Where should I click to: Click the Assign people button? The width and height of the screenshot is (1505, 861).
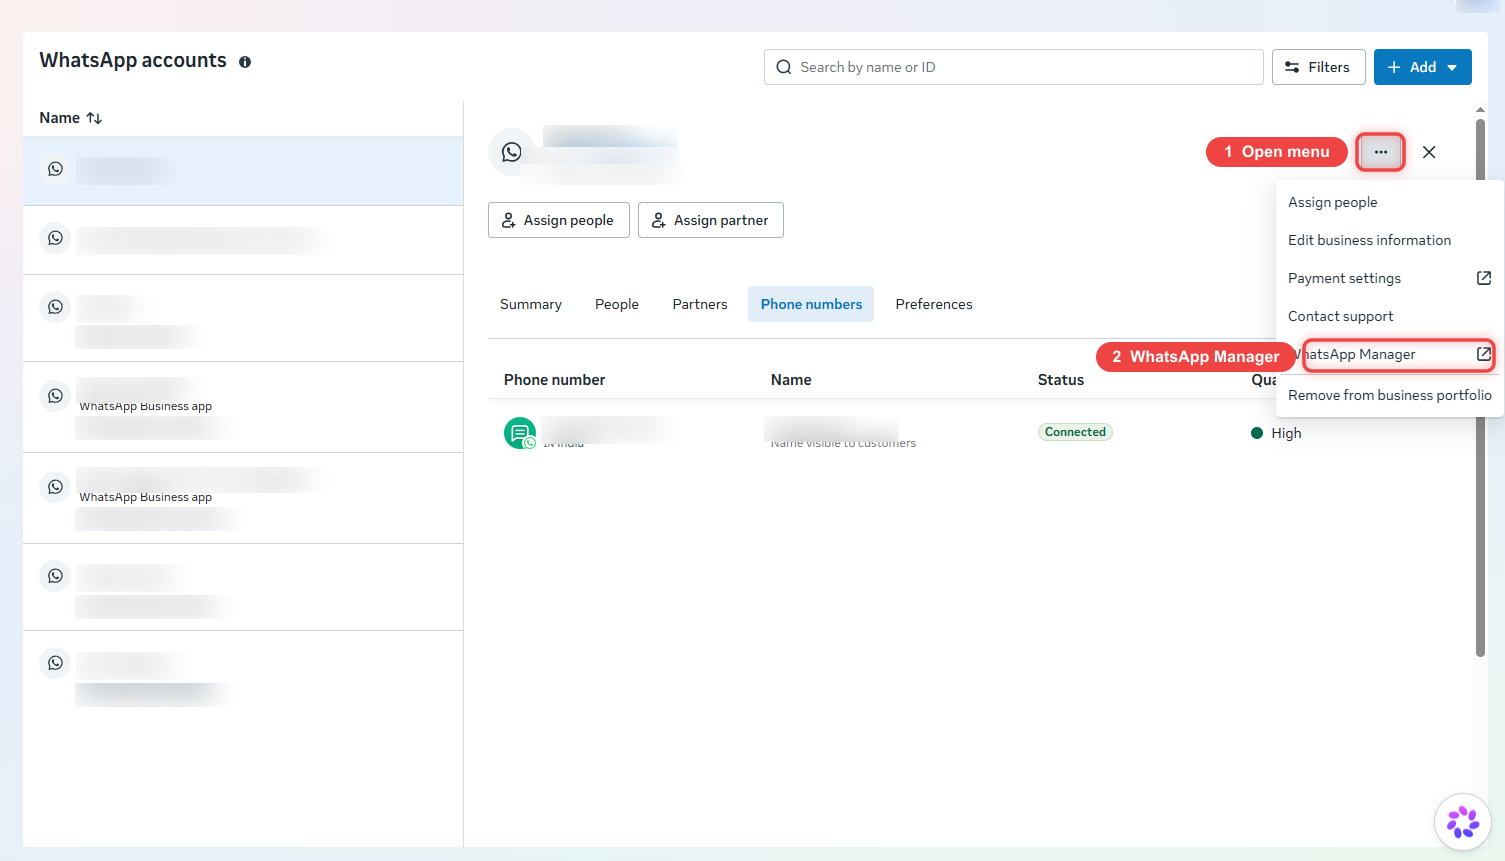(x=558, y=220)
